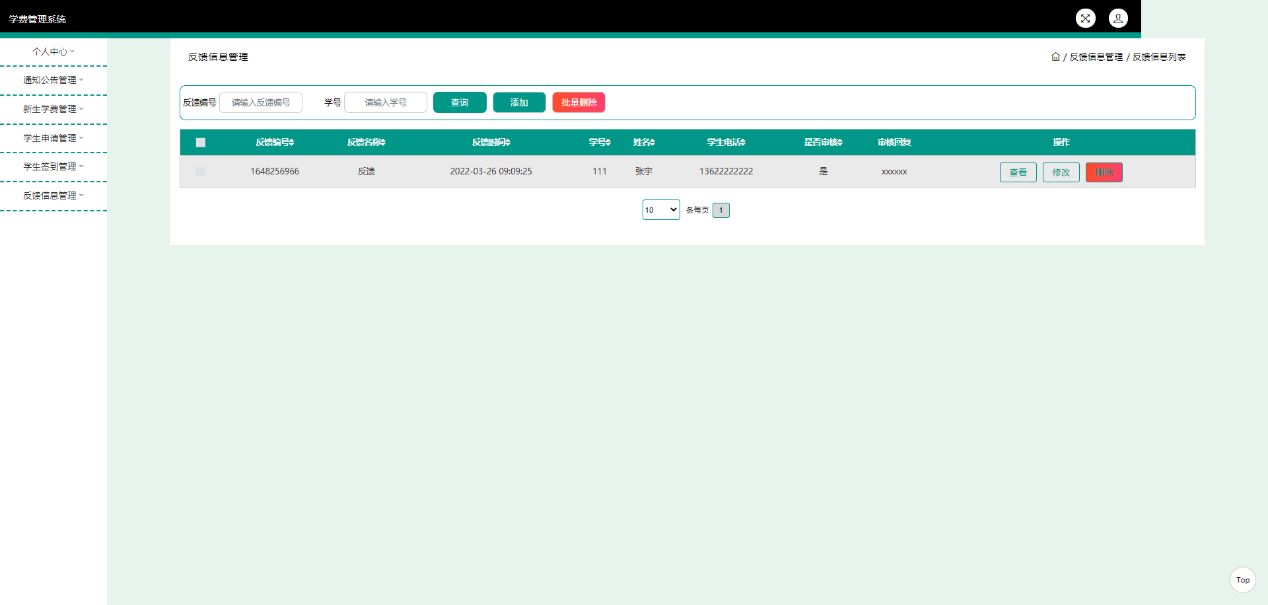Expand 反馈信息管理 sidebar menu
This screenshot has height=605, width=1268.
pos(53,196)
